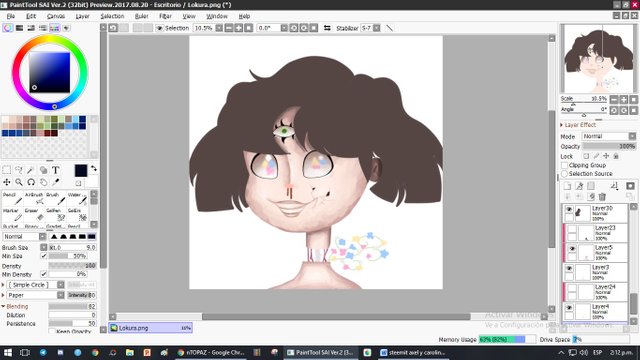Show the RGB slider panel
This screenshot has height=360, width=640.
point(19,28)
